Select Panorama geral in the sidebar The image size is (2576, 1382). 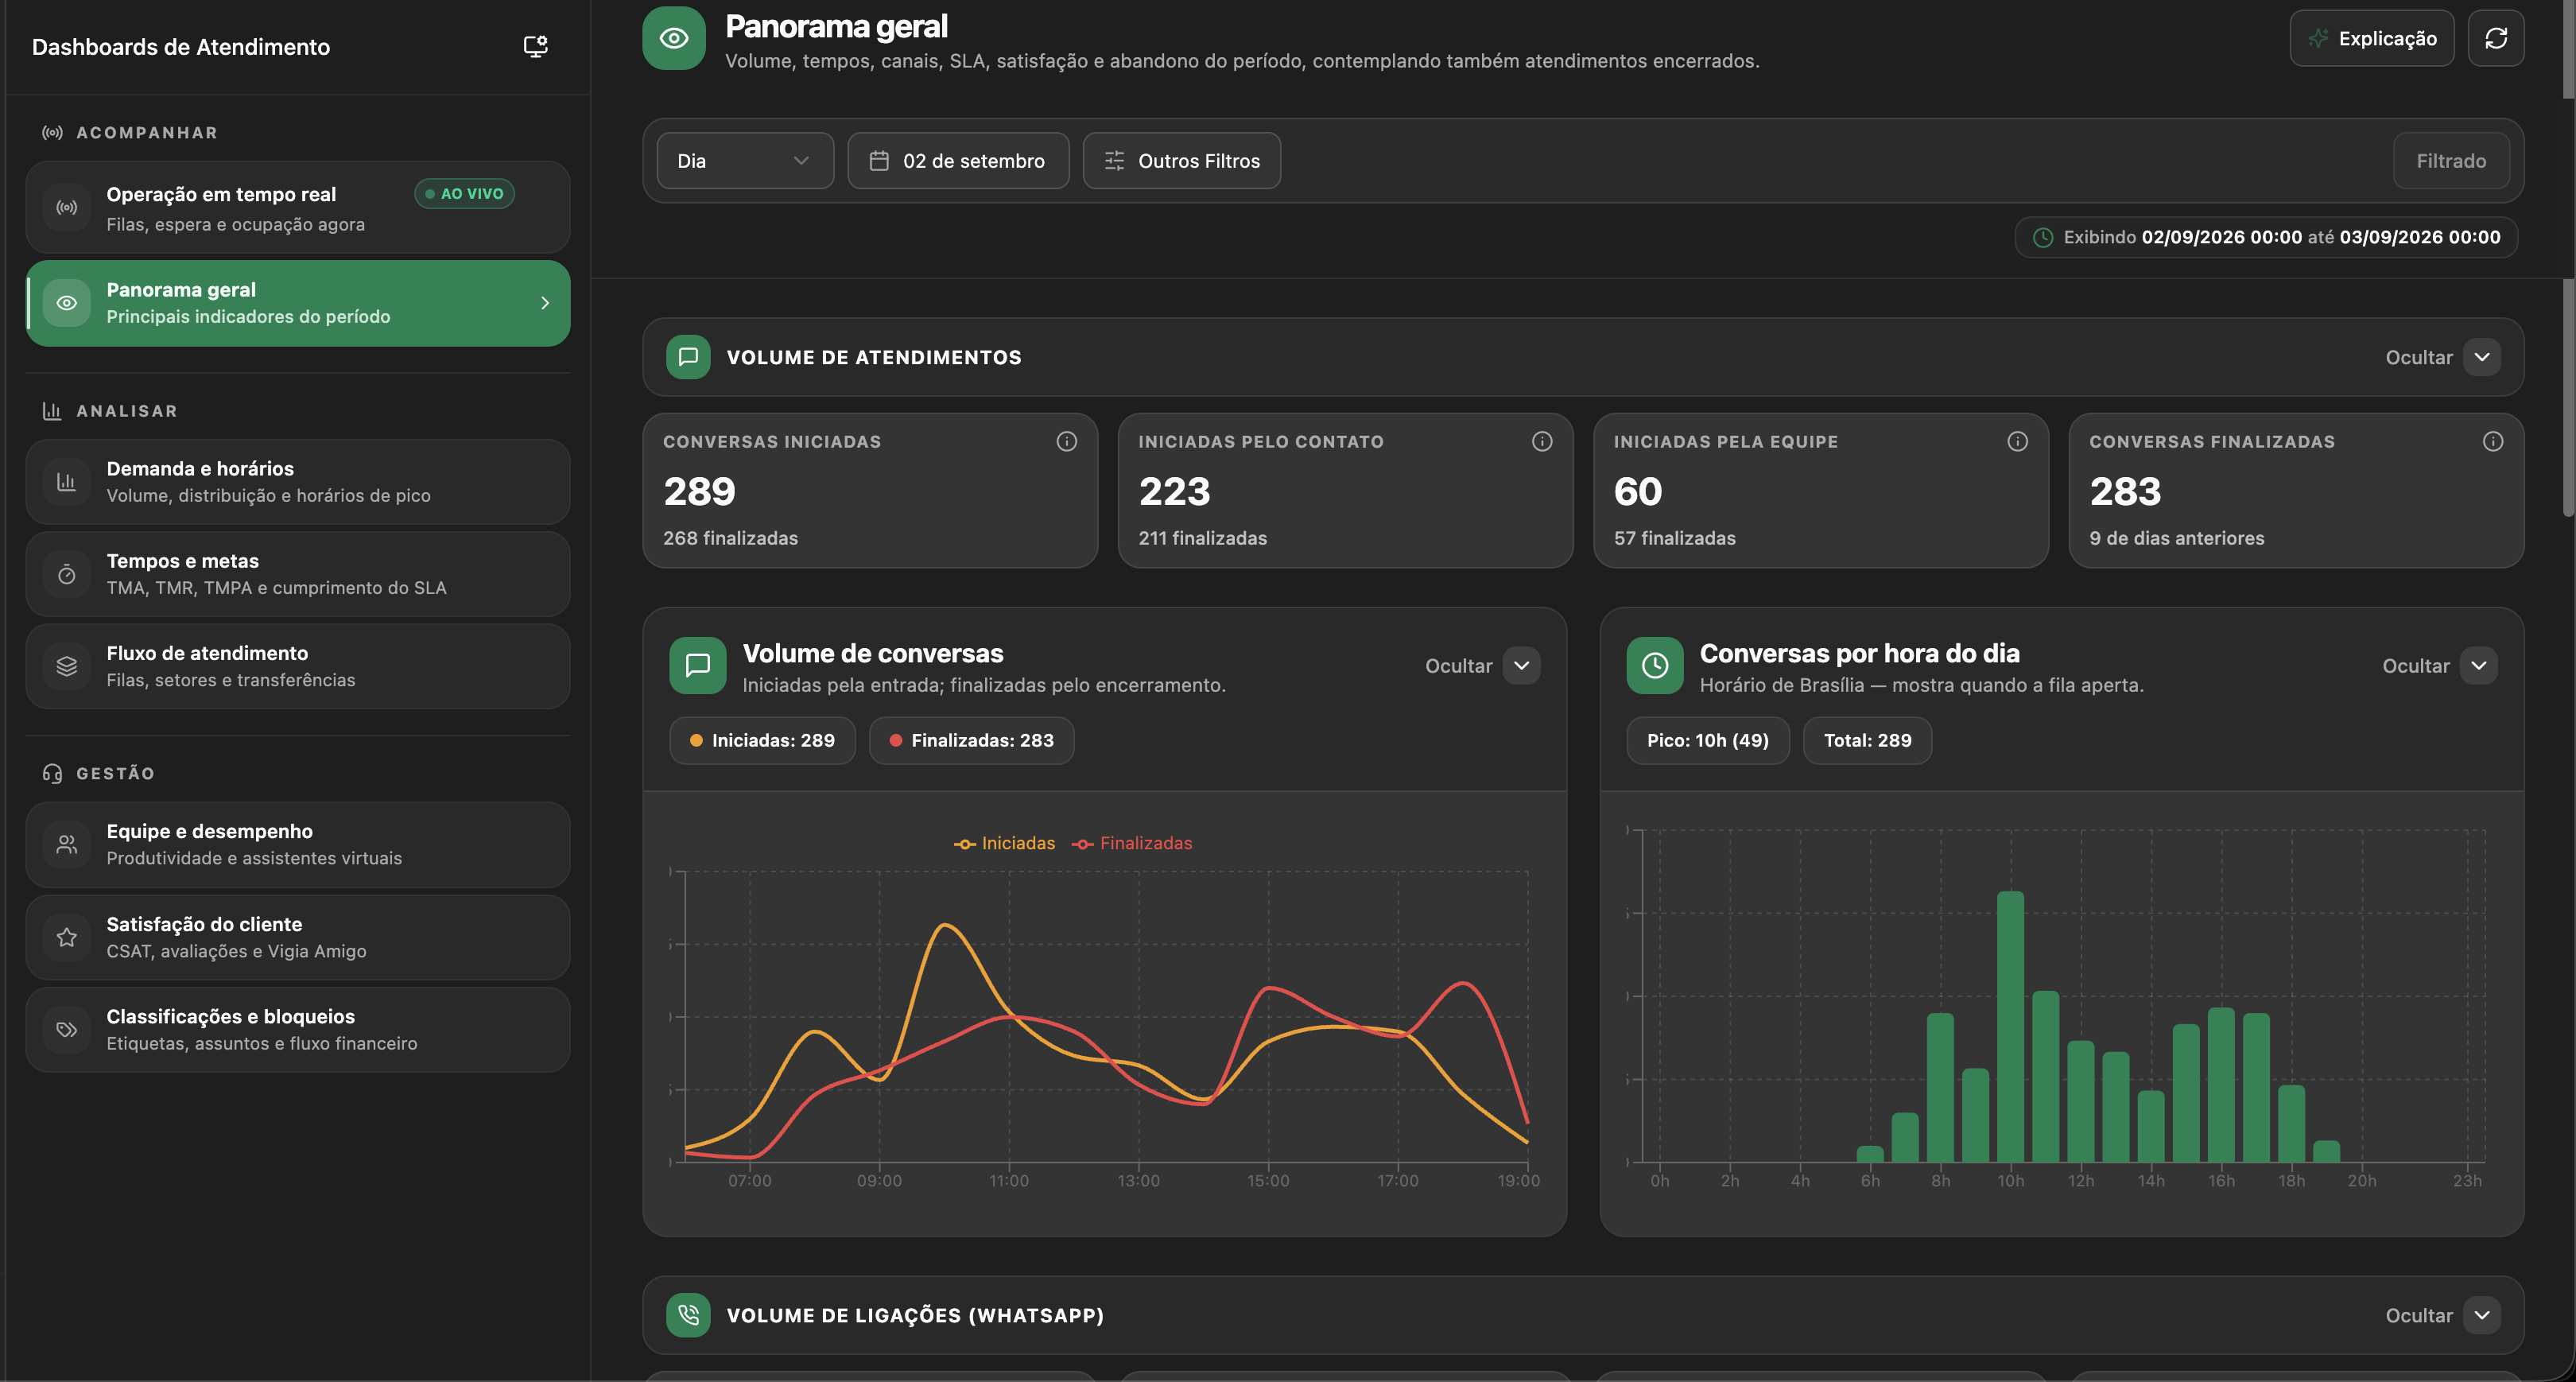(x=298, y=303)
